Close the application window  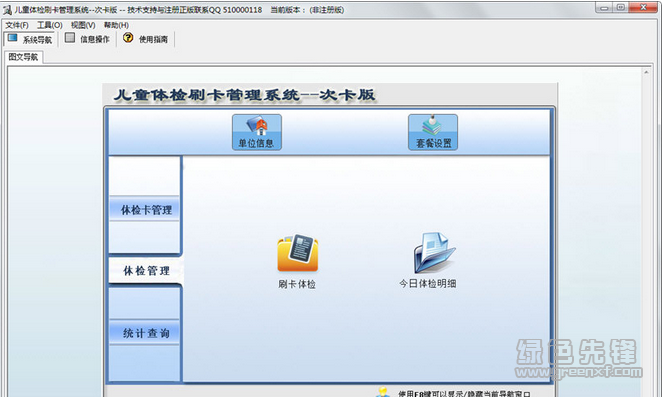click(643, 7)
